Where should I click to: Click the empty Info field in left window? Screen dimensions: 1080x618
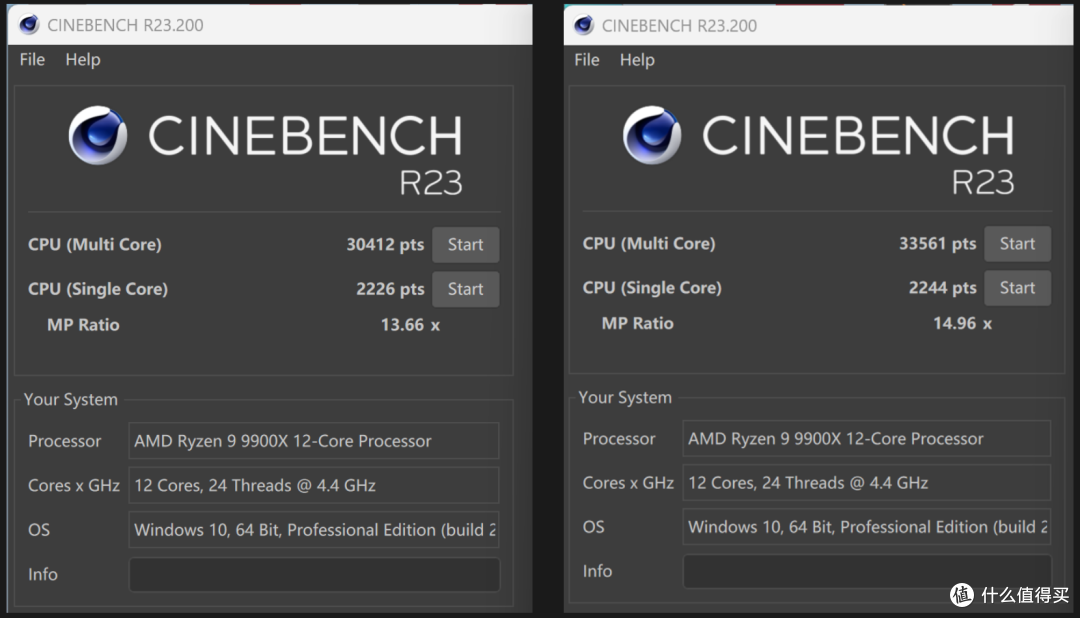tap(314, 574)
